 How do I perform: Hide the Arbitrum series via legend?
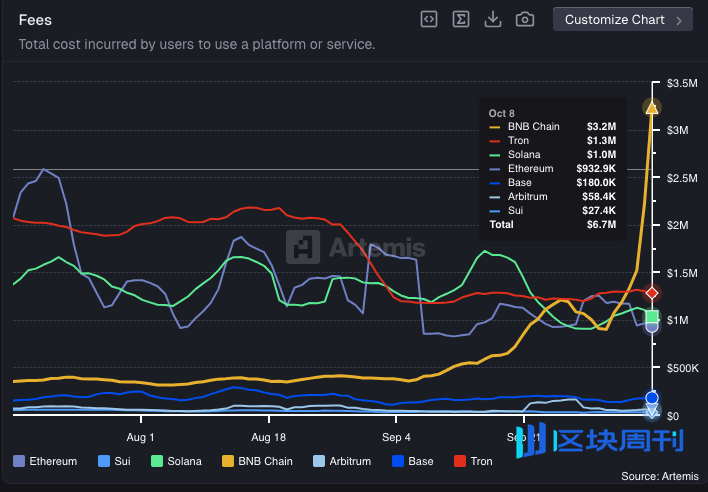[343, 461]
